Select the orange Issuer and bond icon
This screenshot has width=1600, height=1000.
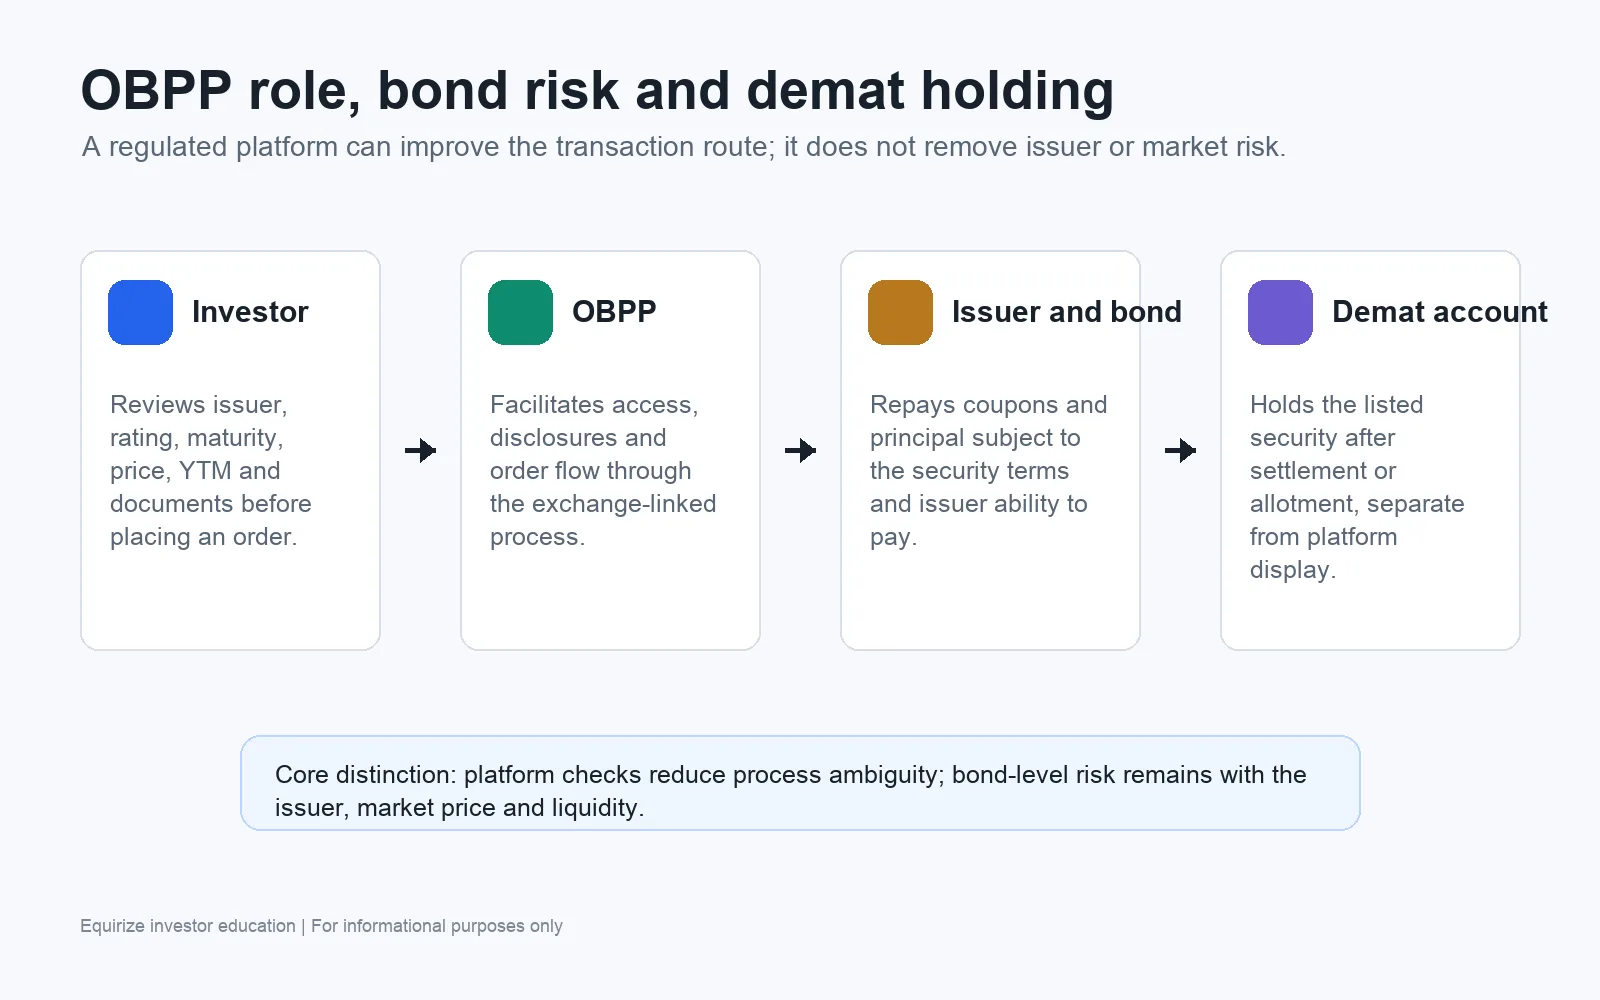(900, 312)
